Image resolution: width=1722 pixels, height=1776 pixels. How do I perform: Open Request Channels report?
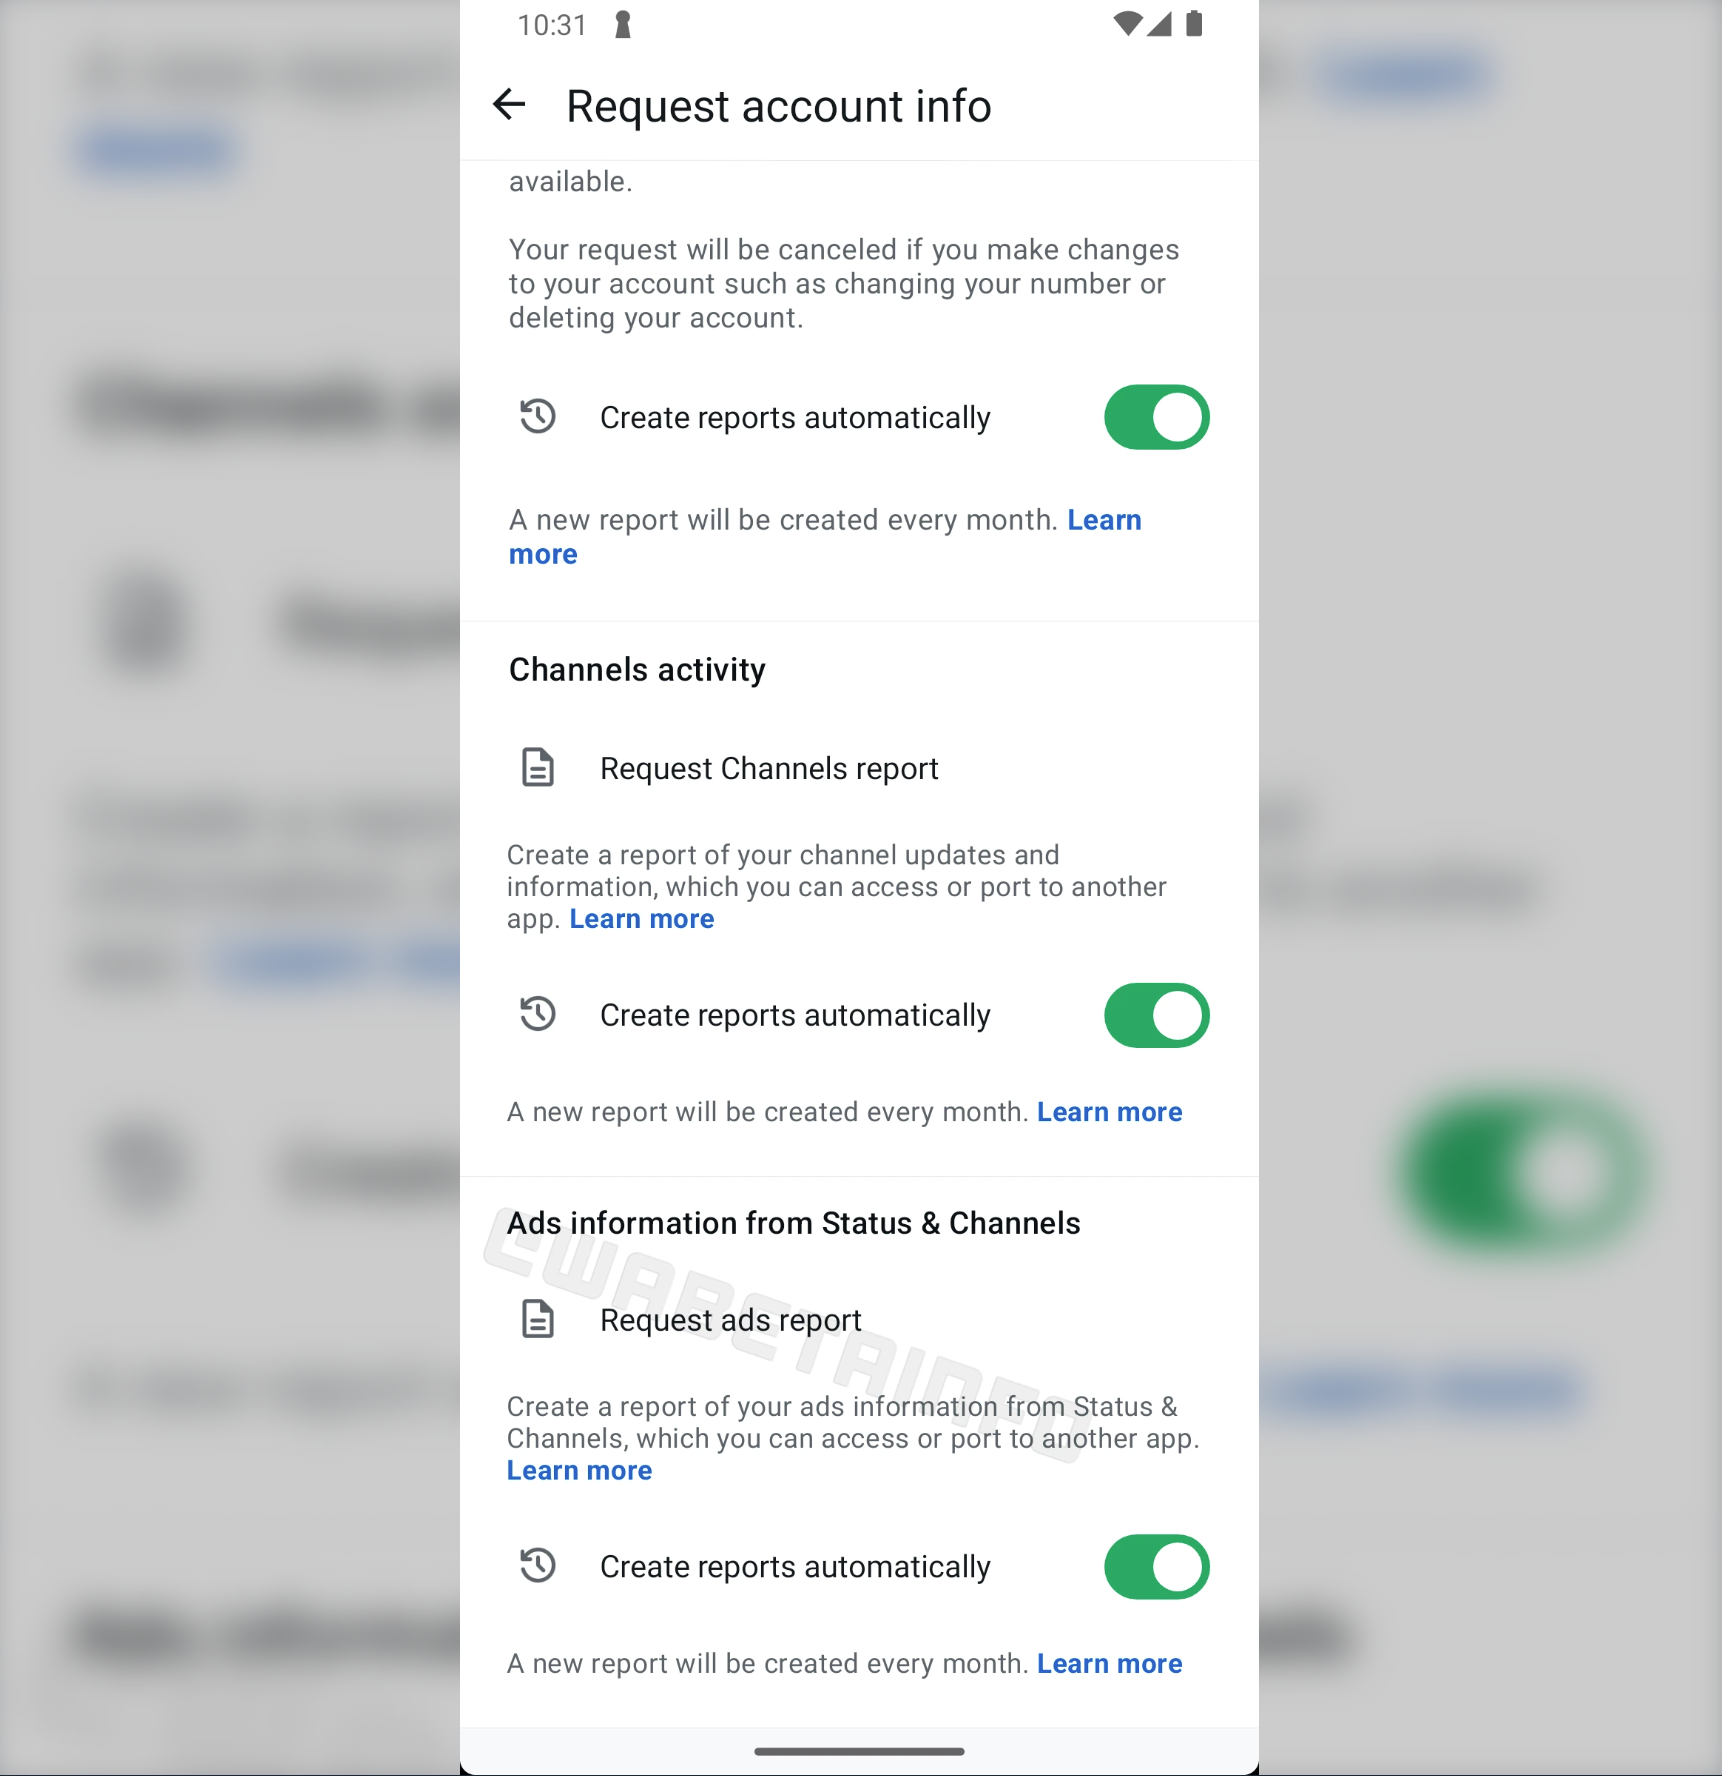(859, 768)
